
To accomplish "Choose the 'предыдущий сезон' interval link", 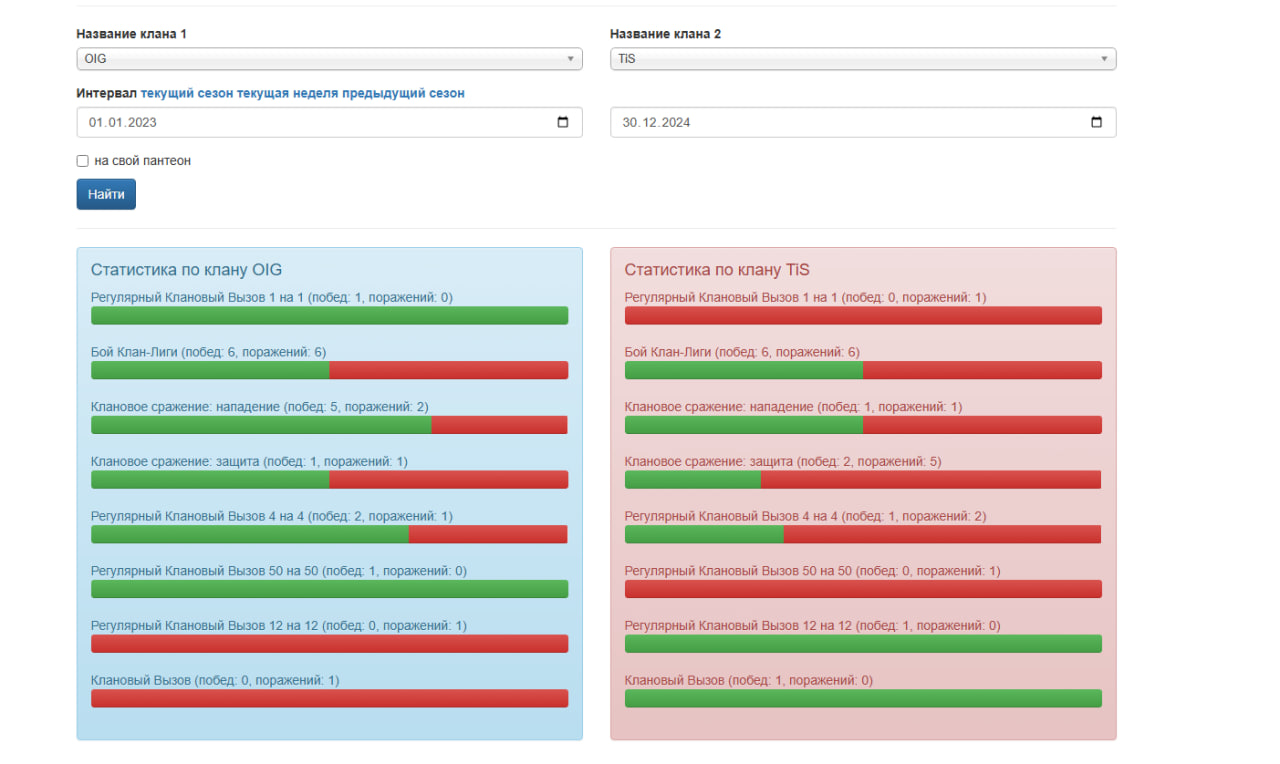I will [403, 93].
